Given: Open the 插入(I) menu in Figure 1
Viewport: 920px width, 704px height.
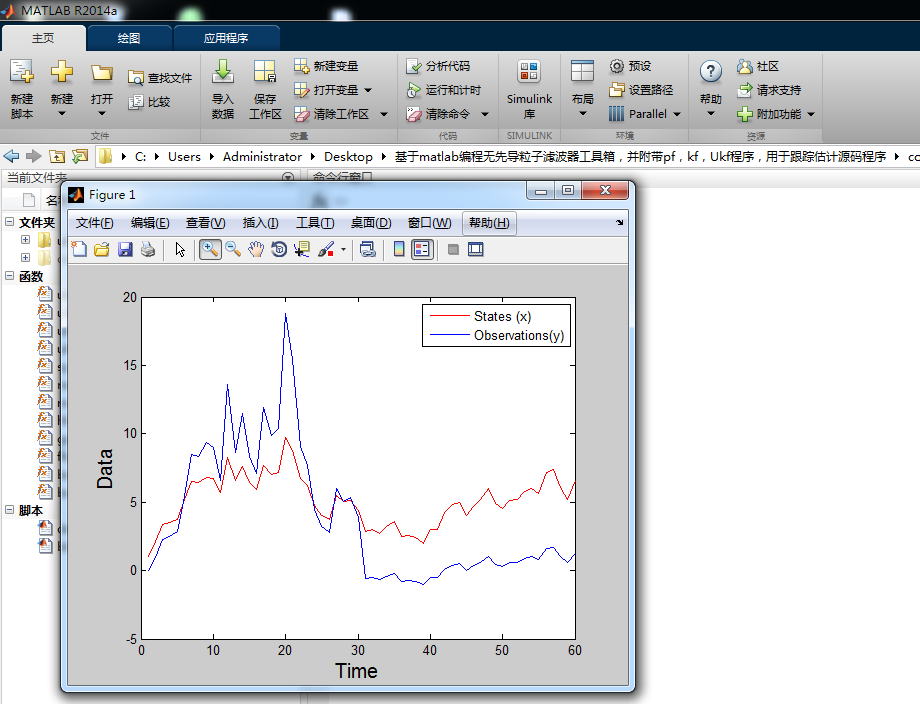Looking at the screenshot, I should 261,223.
